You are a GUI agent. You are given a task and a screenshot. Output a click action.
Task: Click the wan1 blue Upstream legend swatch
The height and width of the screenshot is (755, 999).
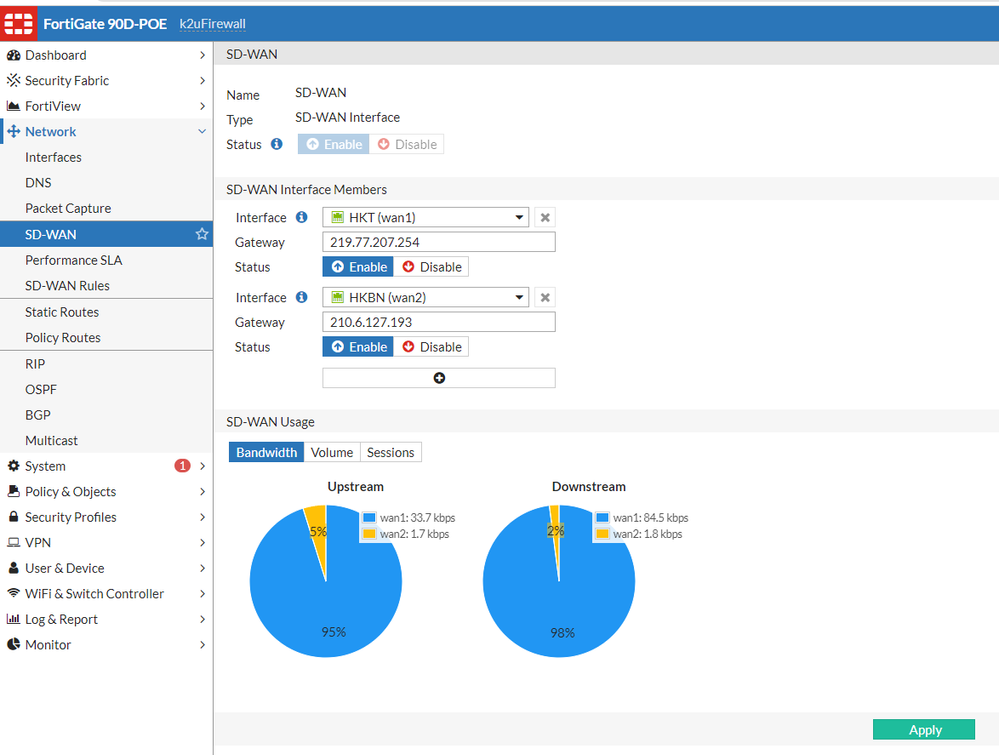(x=370, y=517)
